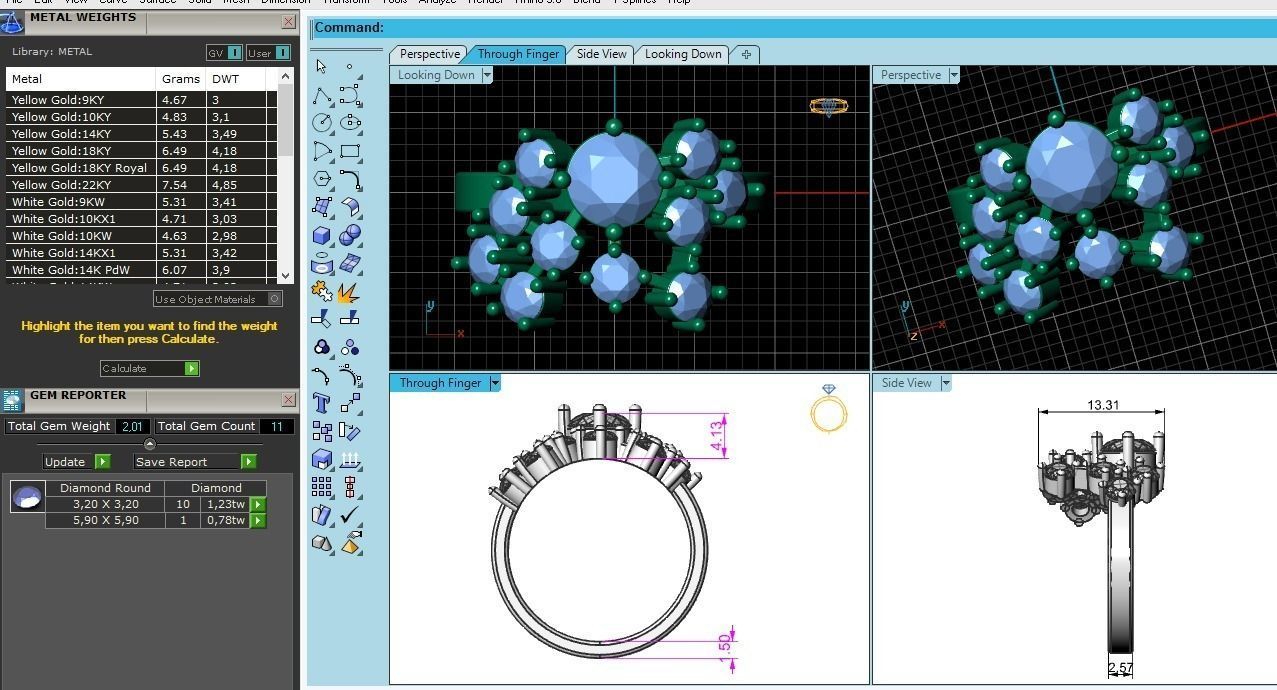Image resolution: width=1277 pixels, height=690 pixels.
Task: Pick the Rectangle tool
Action: pyautogui.click(x=350, y=152)
